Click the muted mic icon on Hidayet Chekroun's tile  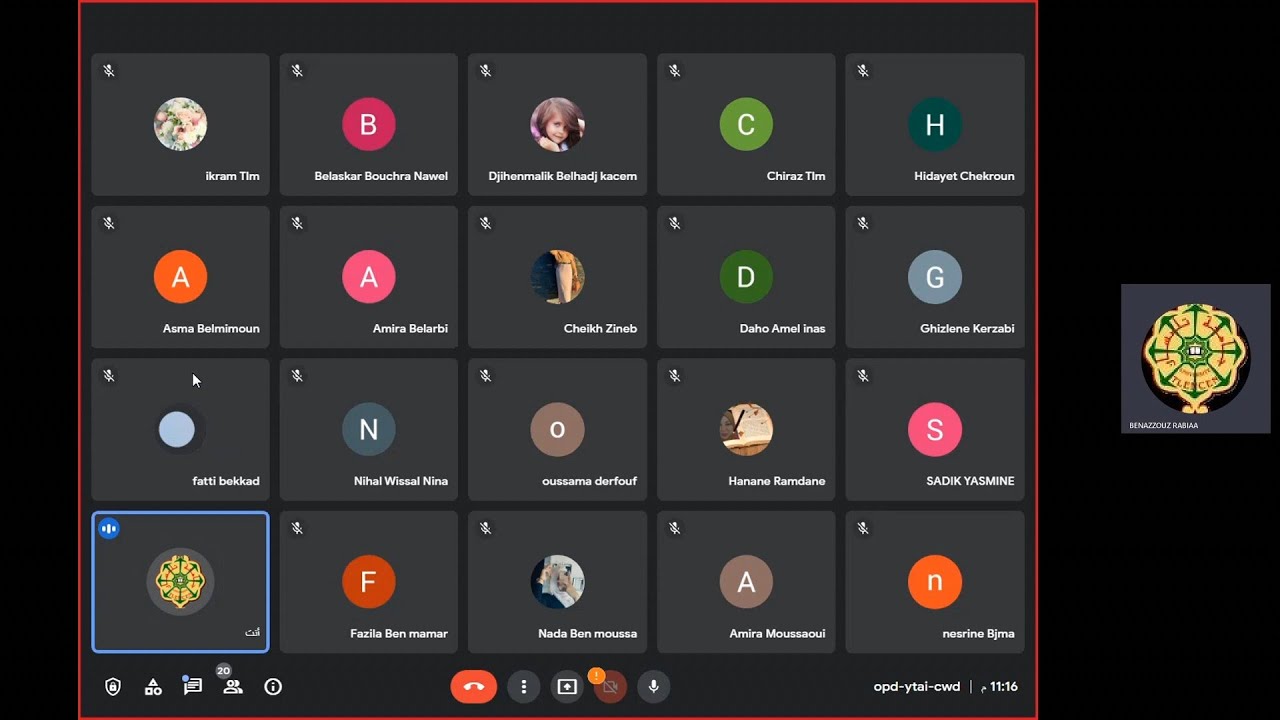[x=863, y=71]
